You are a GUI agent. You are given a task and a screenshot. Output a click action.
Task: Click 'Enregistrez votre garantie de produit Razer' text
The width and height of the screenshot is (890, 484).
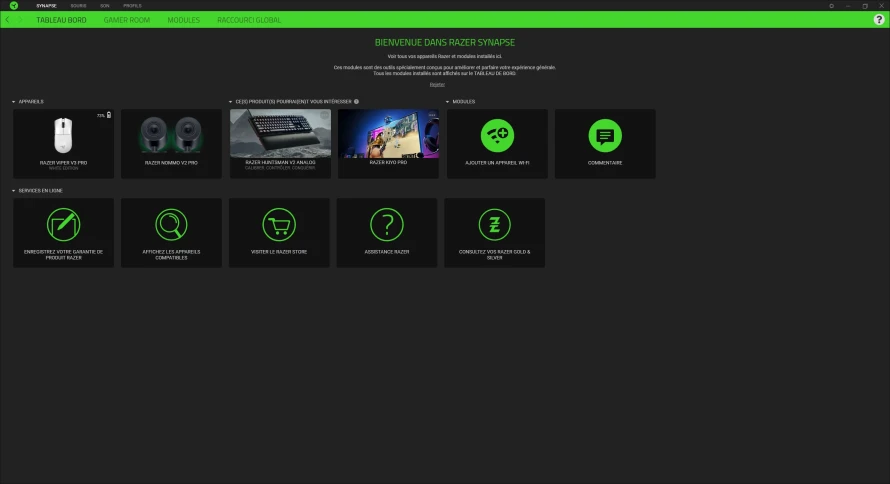point(64,255)
